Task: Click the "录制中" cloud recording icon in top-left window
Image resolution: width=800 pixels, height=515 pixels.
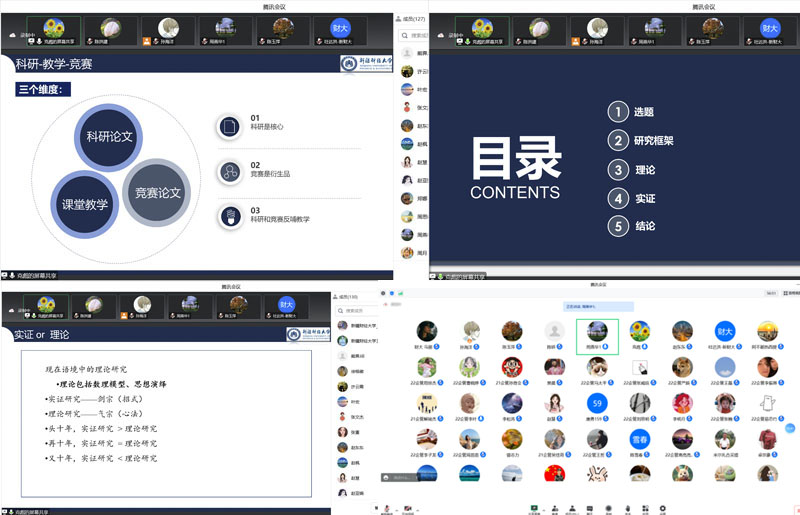Action: pos(13,34)
